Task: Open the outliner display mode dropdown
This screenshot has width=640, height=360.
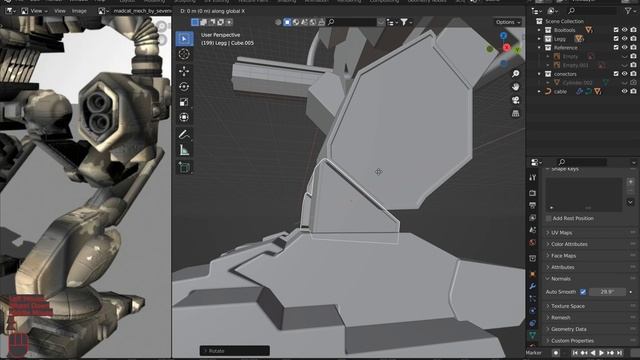Action: click(553, 11)
